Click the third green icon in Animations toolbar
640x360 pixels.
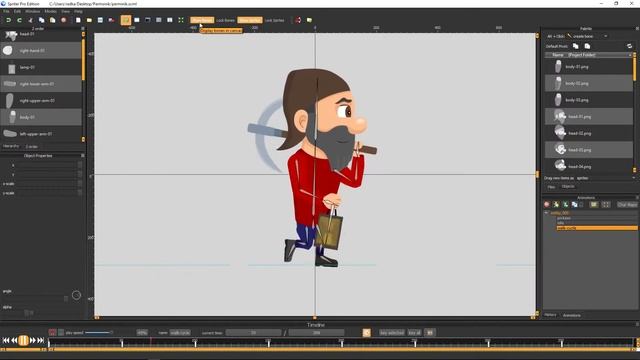click(x=566, y=204)
